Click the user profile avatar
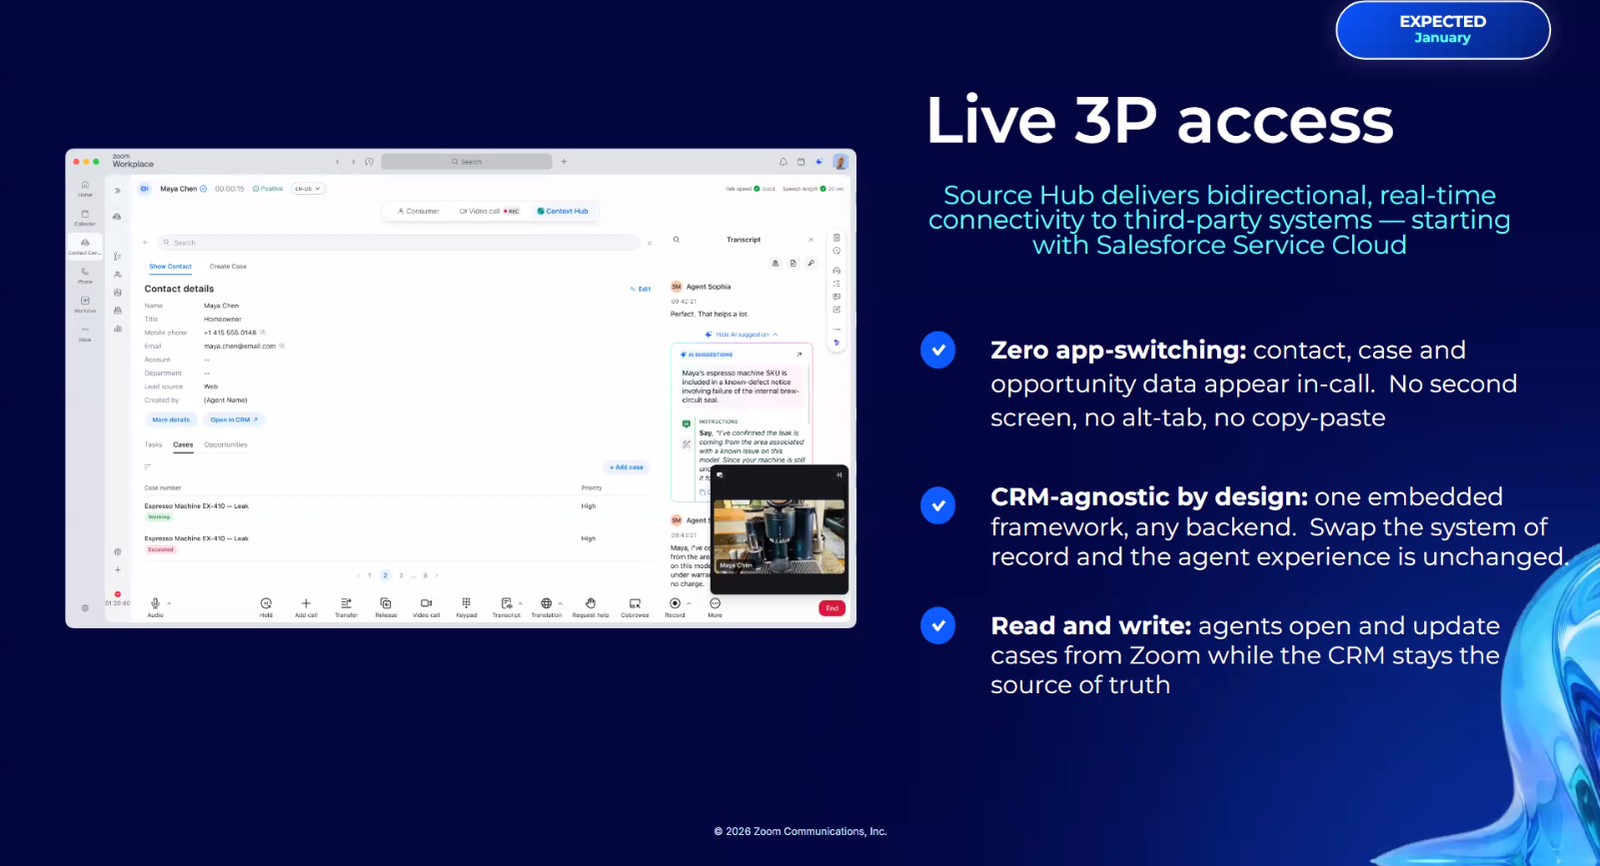Image resolution: width=1600 pixels, height=866 pixels. [840, 161]
